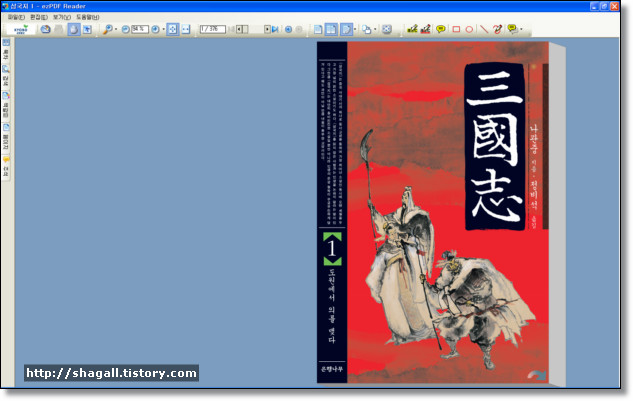Minimize the ezPDF Reader window
The height and width of the screenshot is (401, 633).
click(594, 6)
